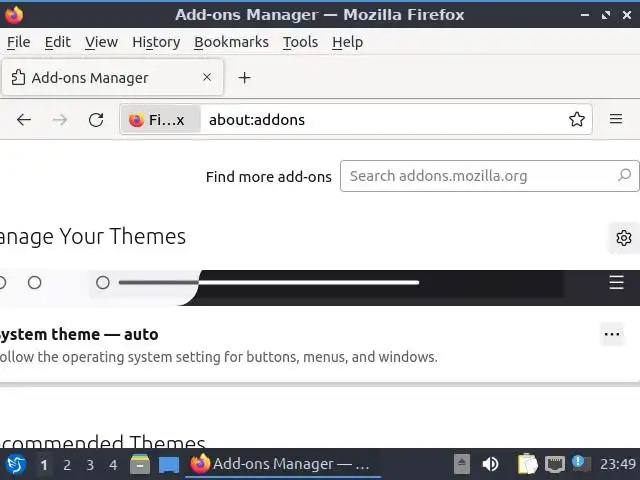Select the System theme — auto title
640x480 pixels.
click(78, 334)
